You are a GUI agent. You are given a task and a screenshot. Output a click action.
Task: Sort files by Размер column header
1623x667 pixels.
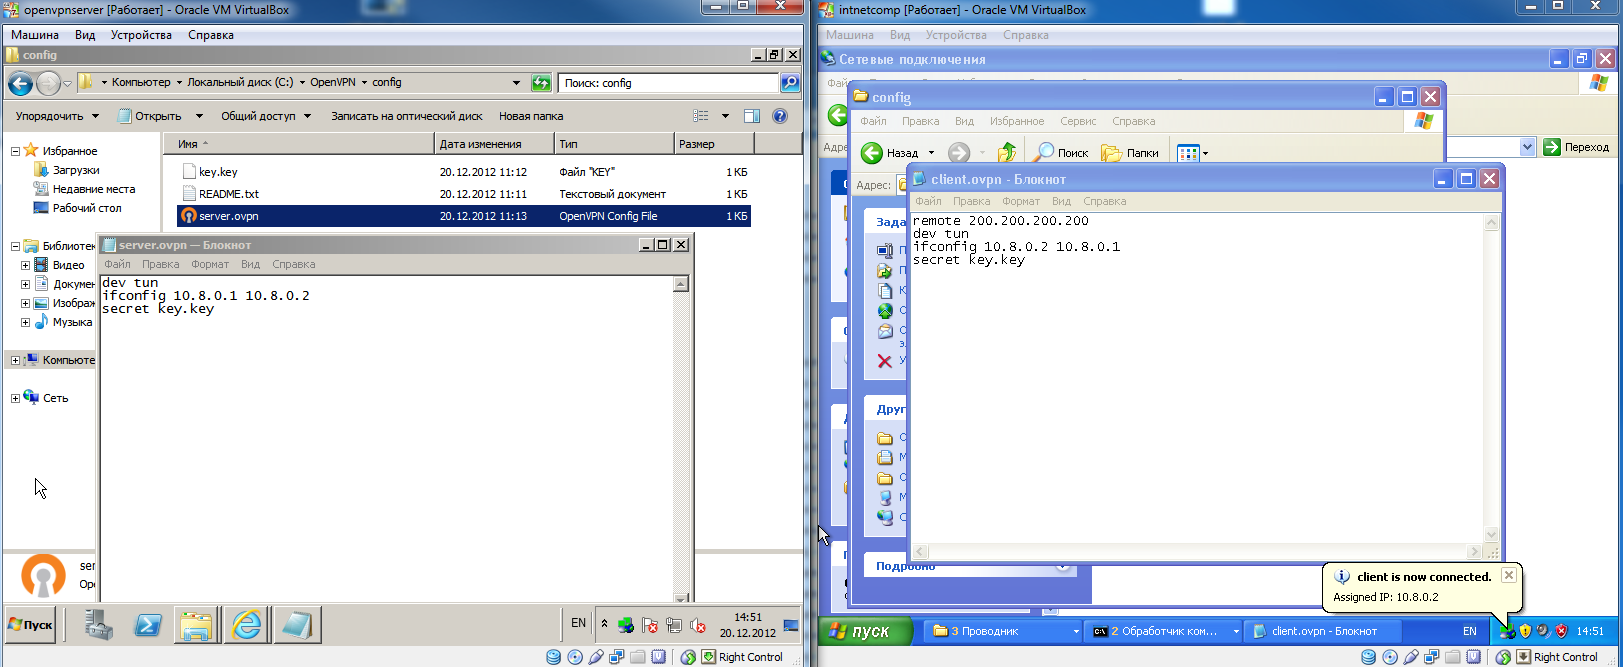point(714,144)
